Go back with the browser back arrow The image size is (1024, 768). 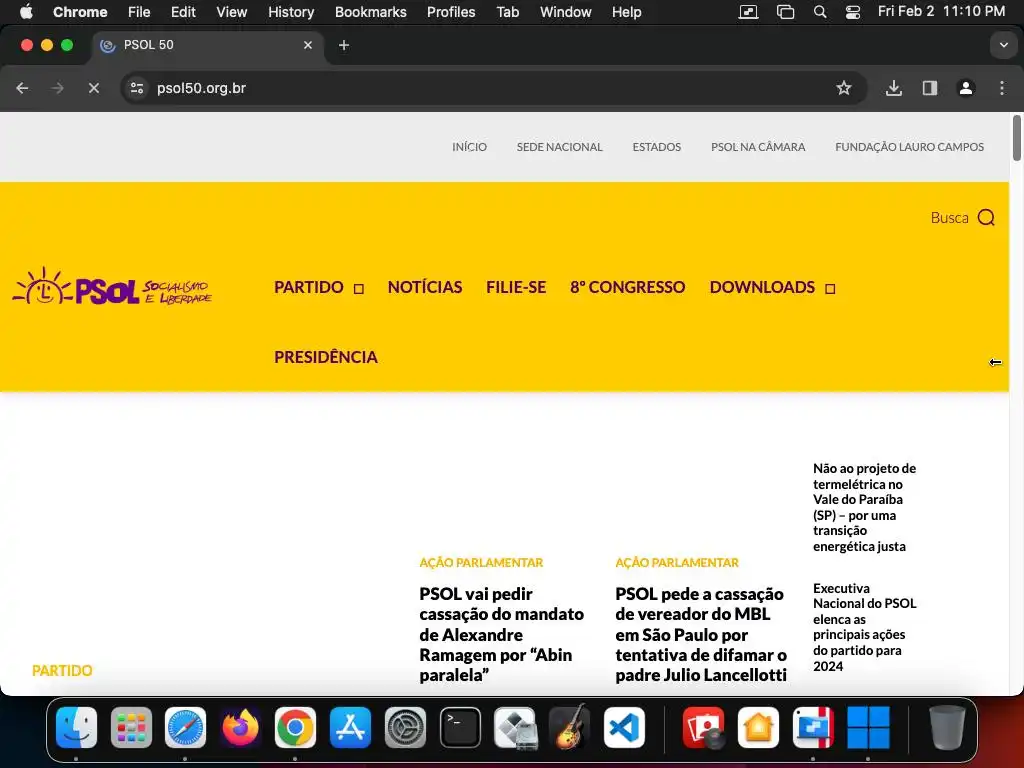coord(22,88)
